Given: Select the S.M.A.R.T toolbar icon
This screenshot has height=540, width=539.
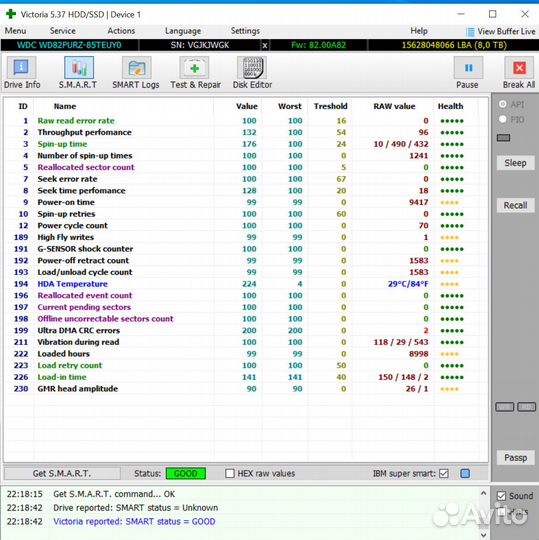Looking at the screenshot, I should (x=79, y=68).
